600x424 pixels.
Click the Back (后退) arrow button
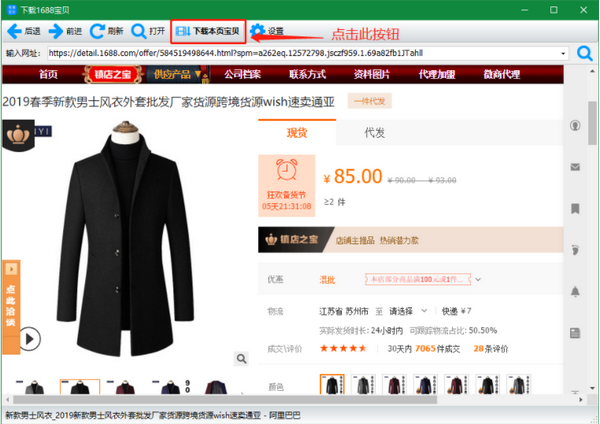(24, 31)
